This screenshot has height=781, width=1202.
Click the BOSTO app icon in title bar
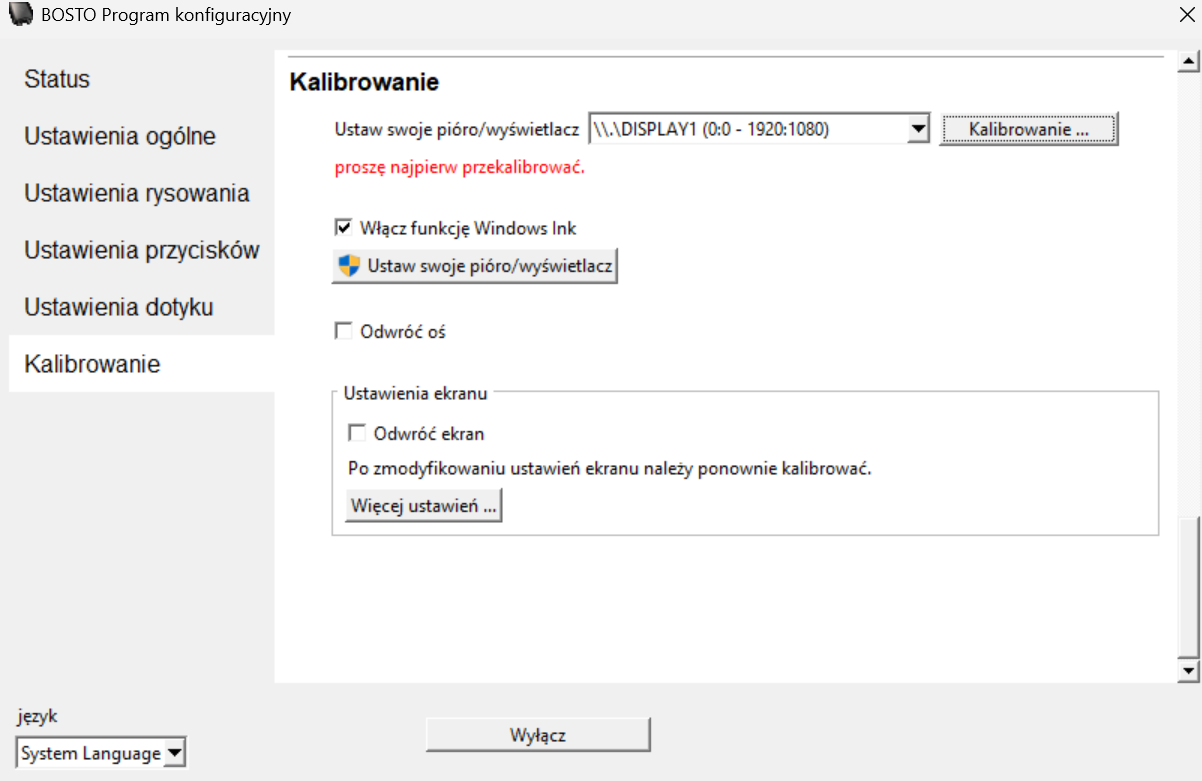tap(20, 16)
